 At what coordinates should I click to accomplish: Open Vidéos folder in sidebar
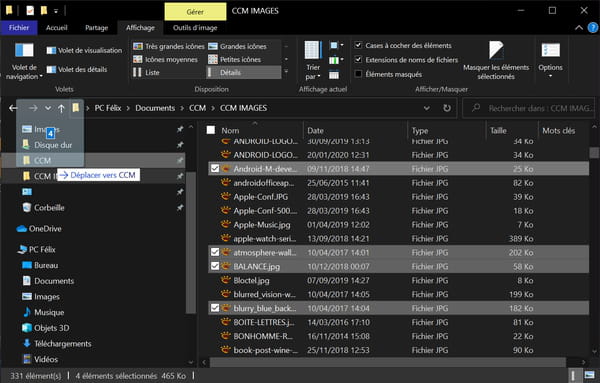40,359
